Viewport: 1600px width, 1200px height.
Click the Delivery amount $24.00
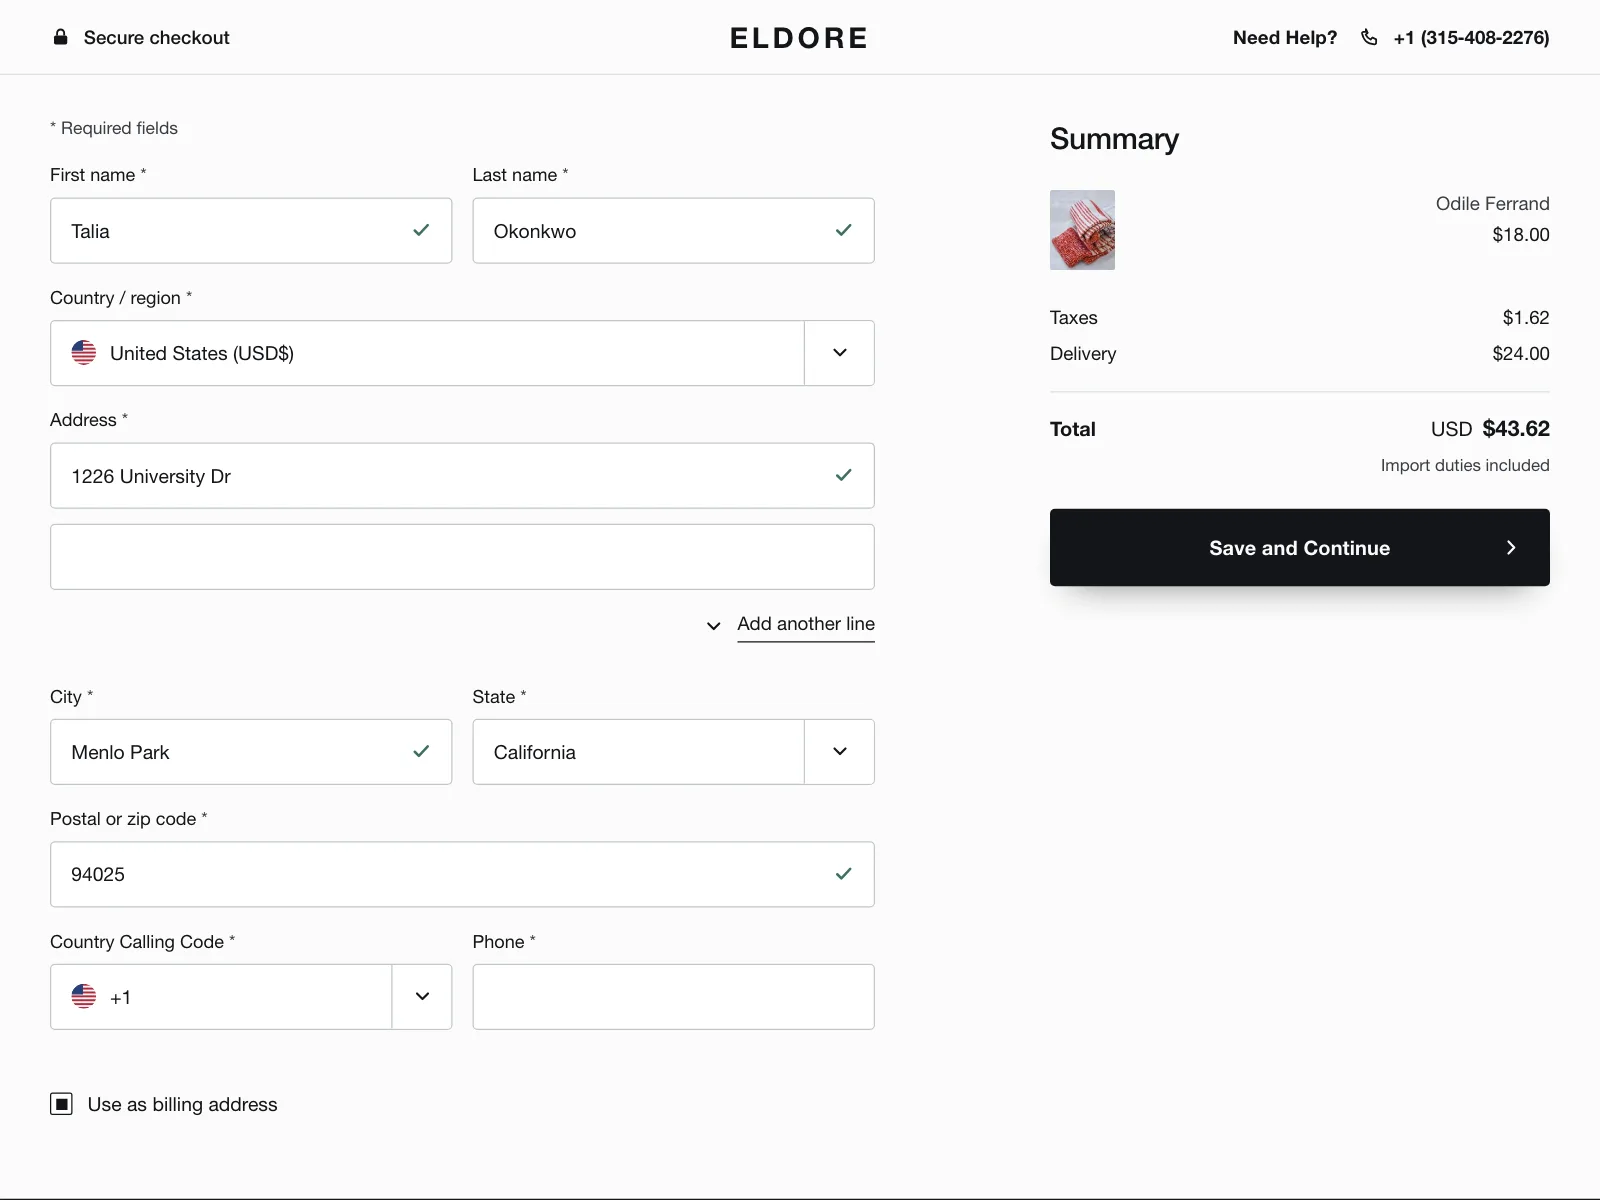point(1521,353)
